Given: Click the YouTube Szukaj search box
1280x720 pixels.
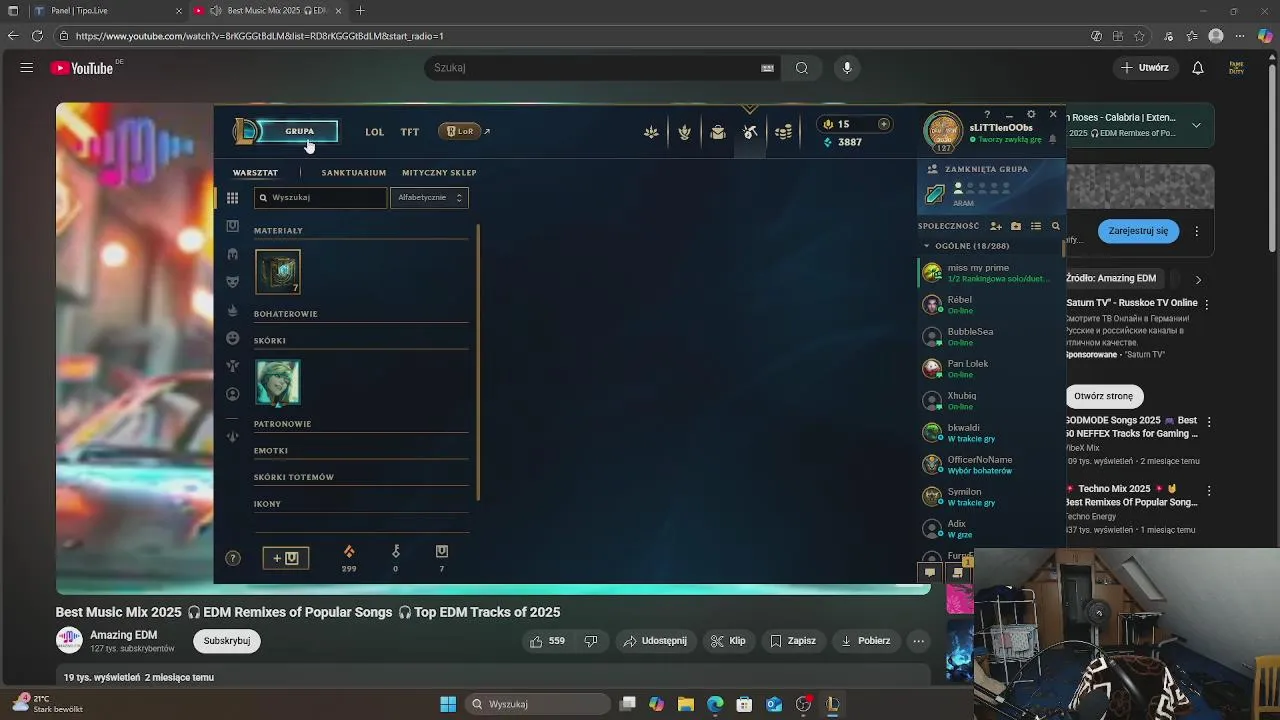Looking at the screenshot, I should point(604,68).
